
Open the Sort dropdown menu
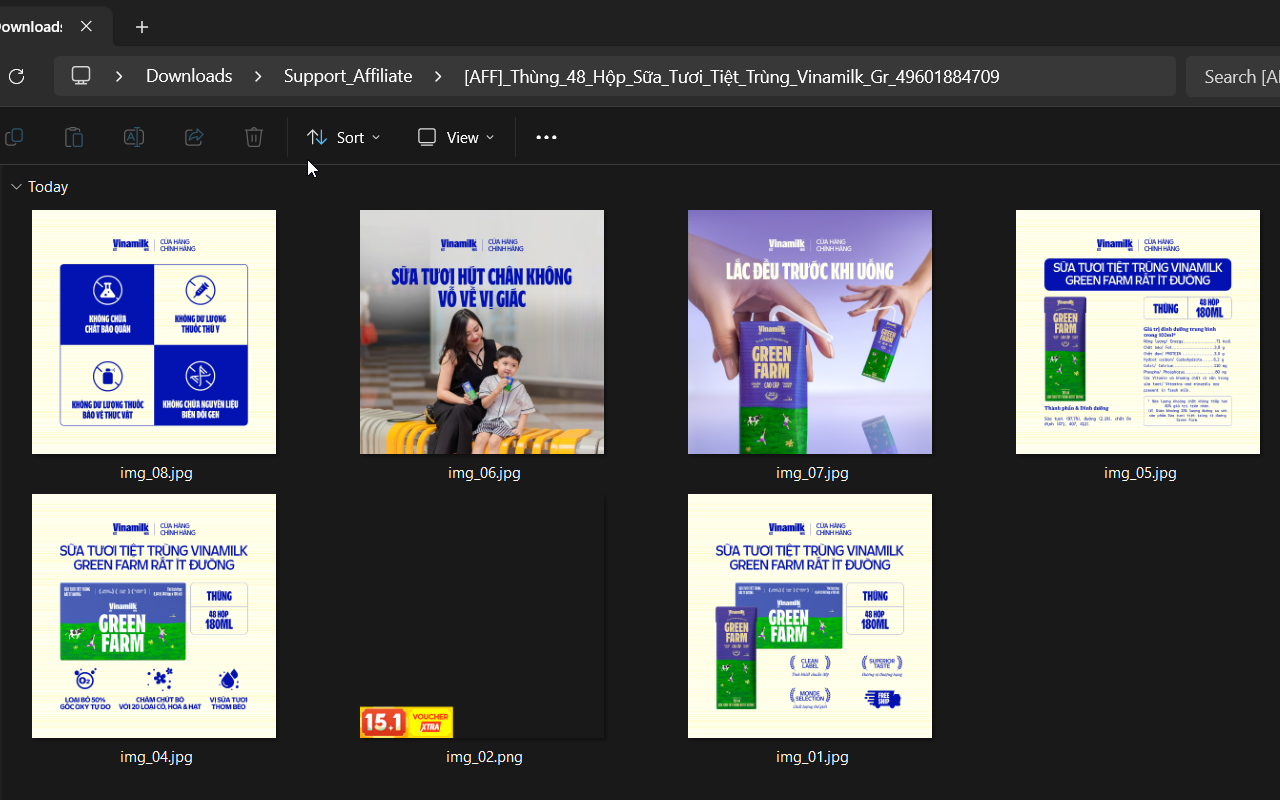(343, 137)
